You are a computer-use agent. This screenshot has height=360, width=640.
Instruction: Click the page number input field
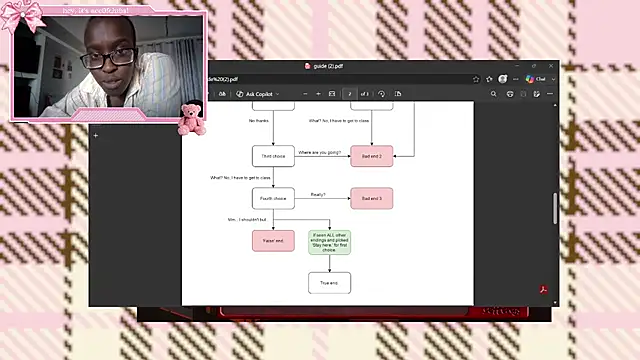350,94
